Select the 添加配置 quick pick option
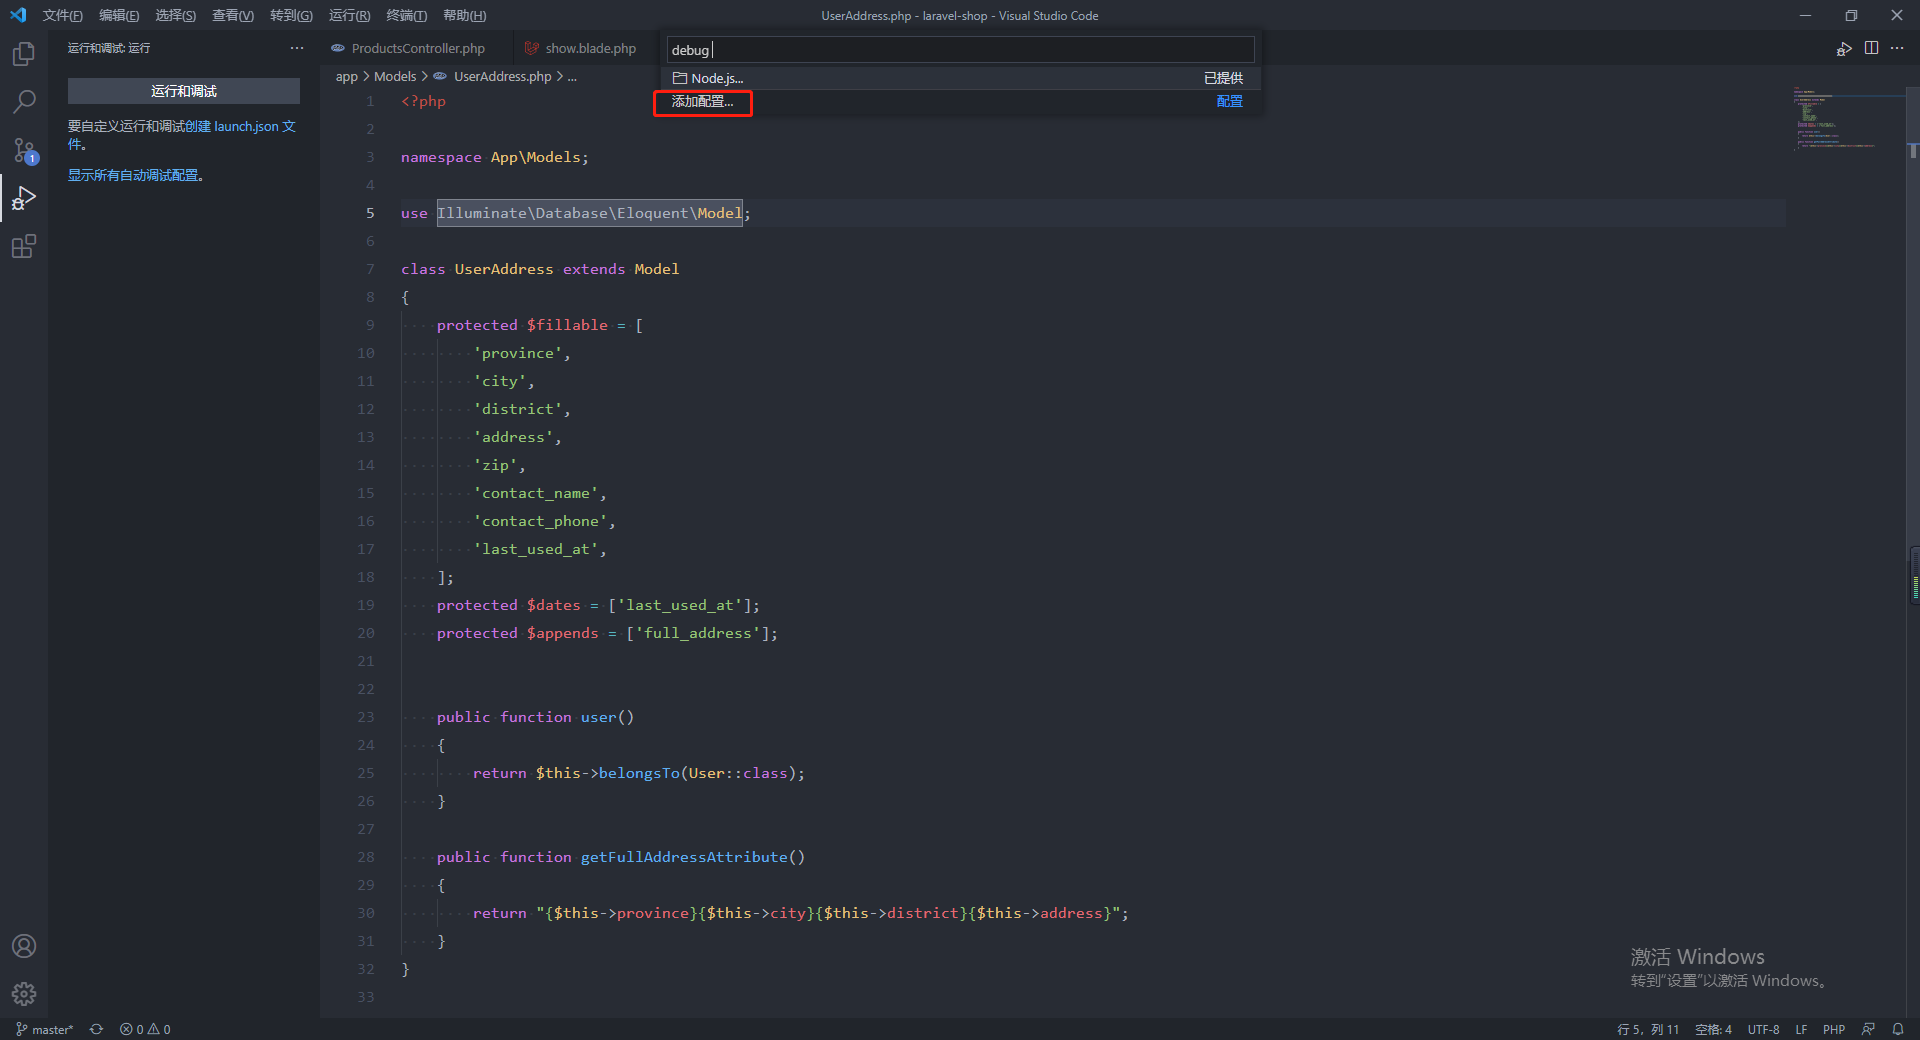1920x1040 pixels. [x=702, y=102]
